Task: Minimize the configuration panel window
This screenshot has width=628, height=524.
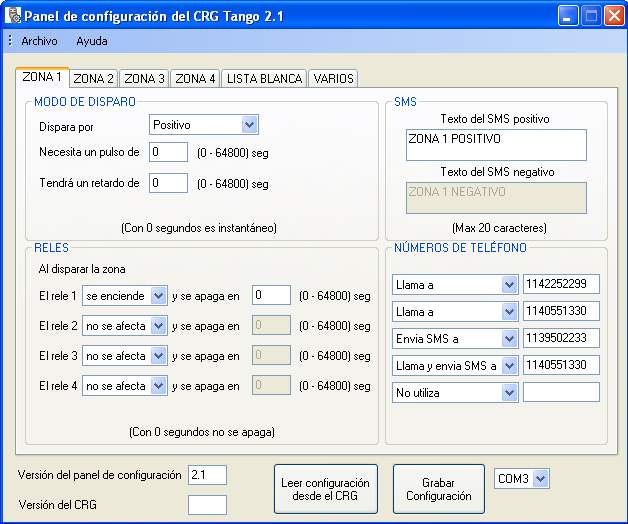Action: coord(567,16)
